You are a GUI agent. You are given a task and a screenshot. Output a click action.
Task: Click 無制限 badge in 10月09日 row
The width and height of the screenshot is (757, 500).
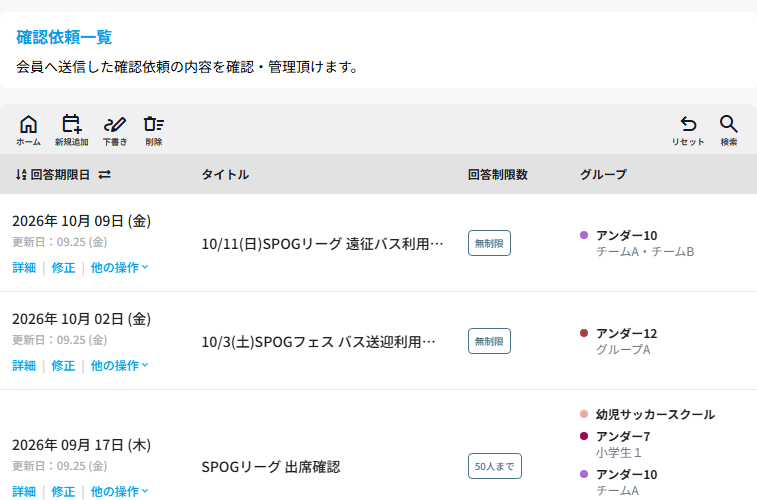489,243
